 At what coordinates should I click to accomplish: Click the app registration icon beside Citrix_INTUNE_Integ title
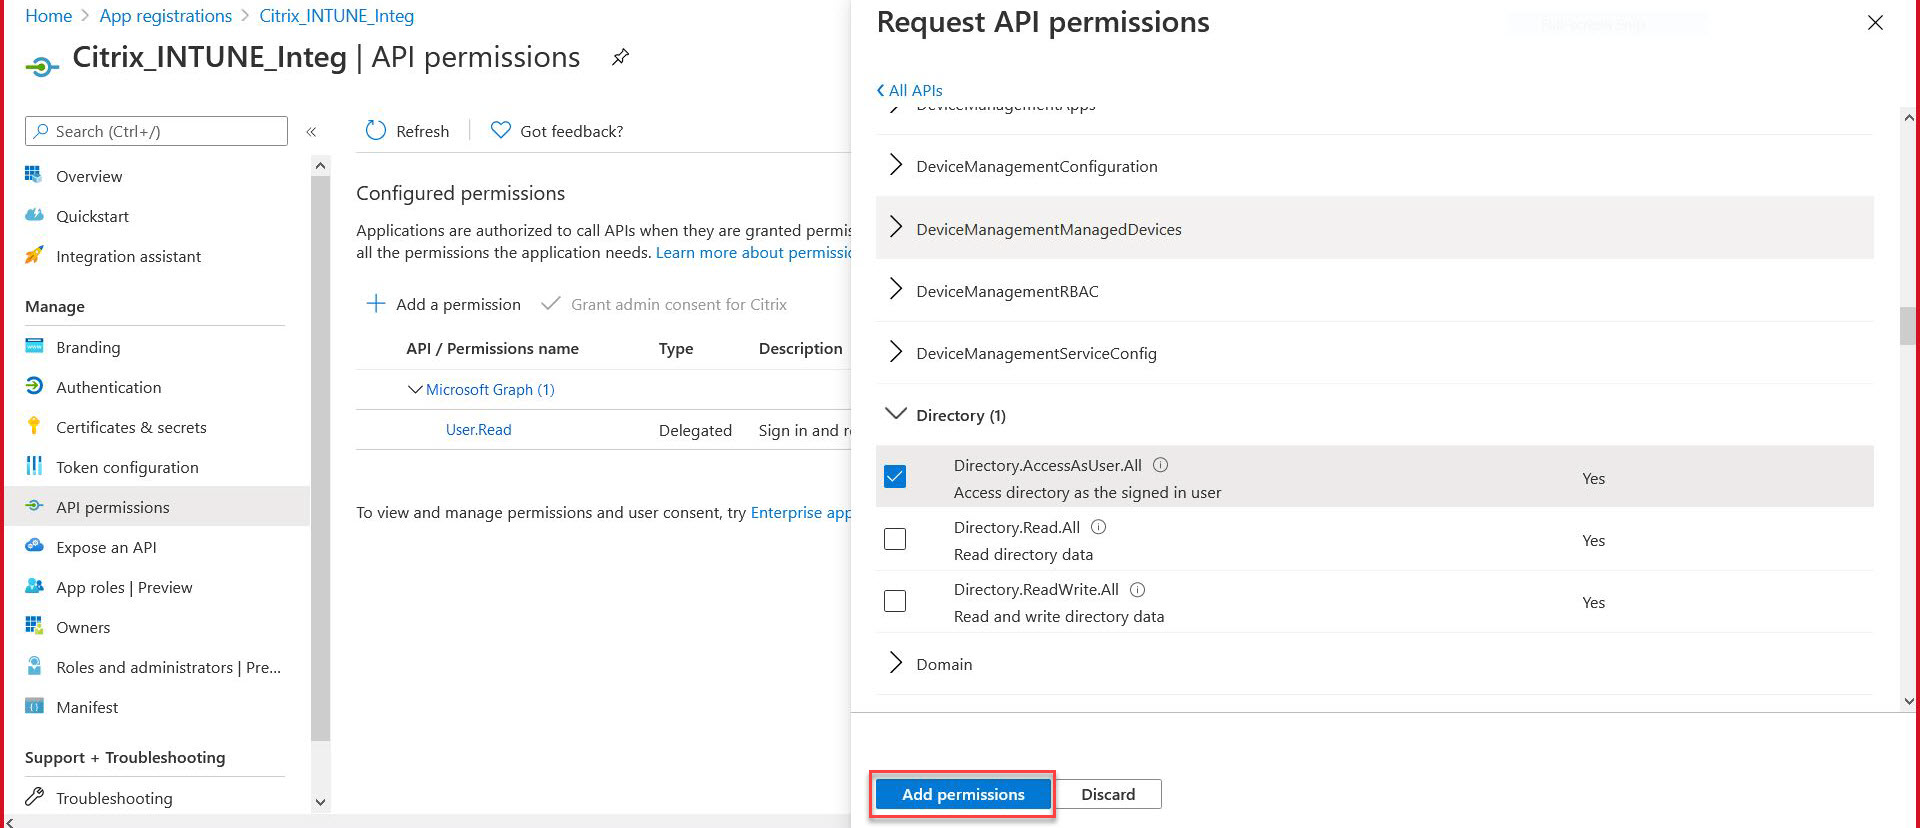click(42, 67)
